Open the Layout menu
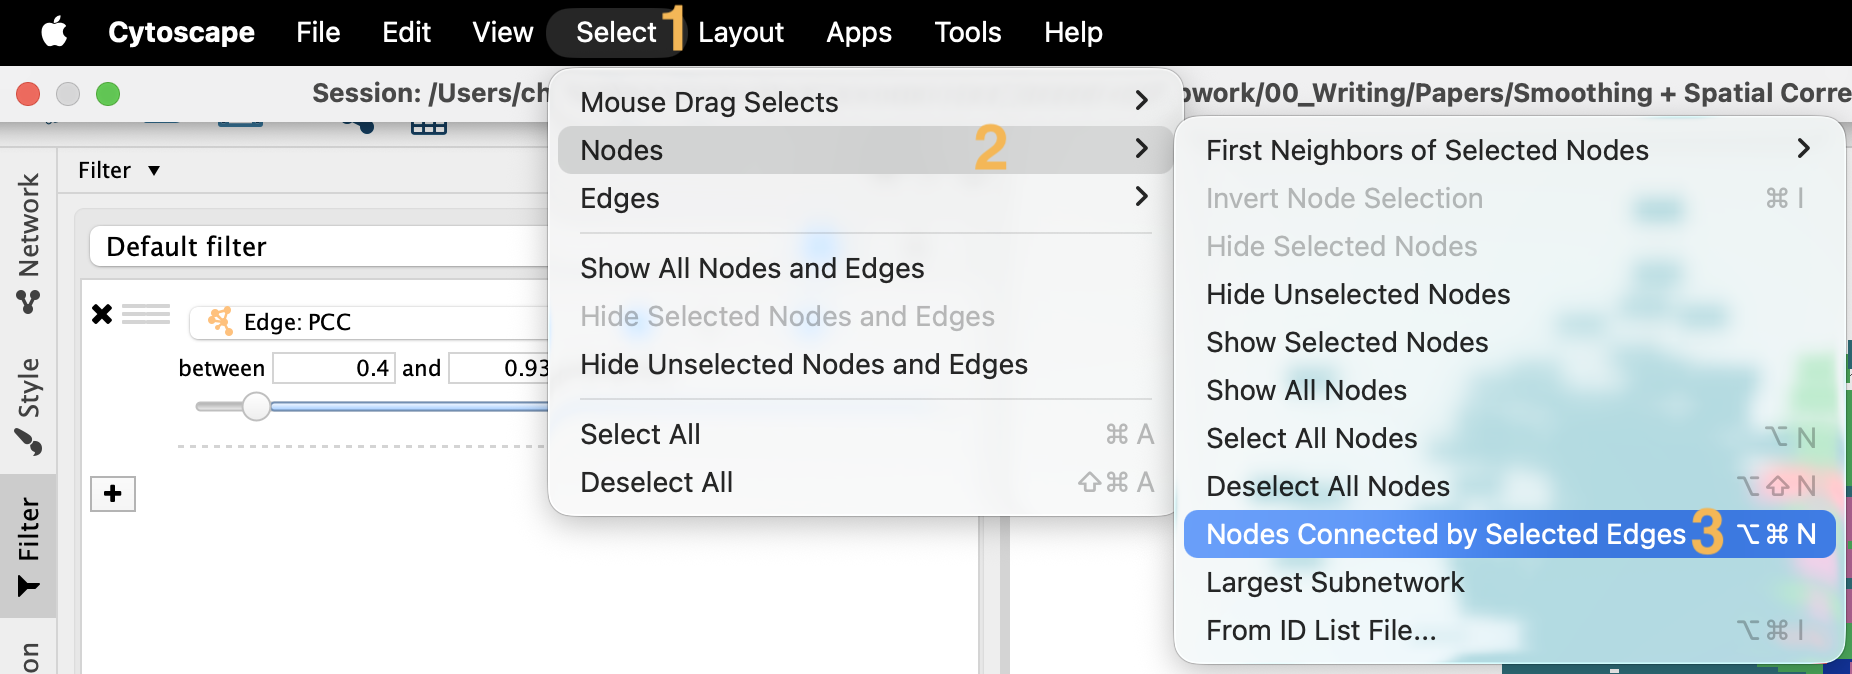Image resolution: width=1852 pixels, height=674 pixels. coord(740,32)
